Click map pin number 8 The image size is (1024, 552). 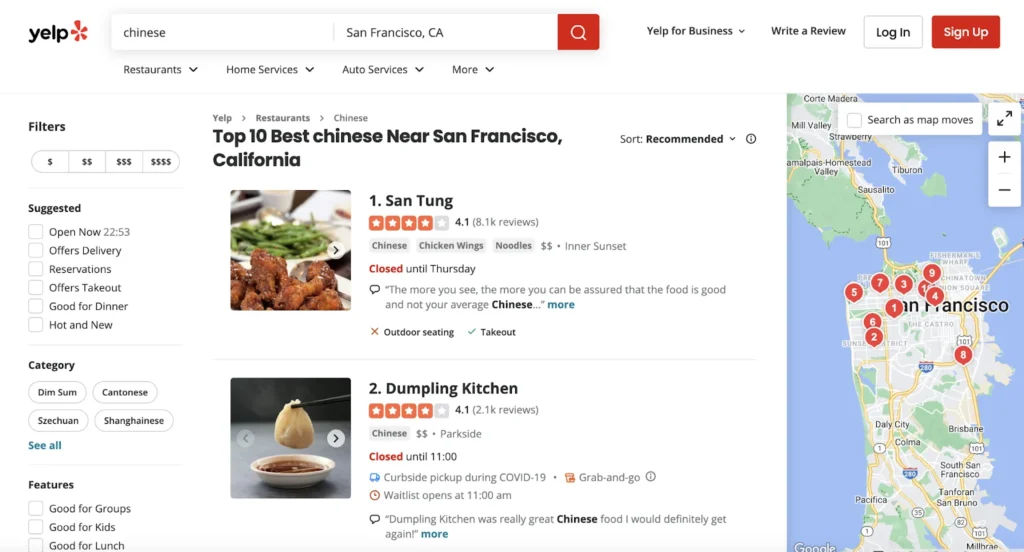[963, 354]
